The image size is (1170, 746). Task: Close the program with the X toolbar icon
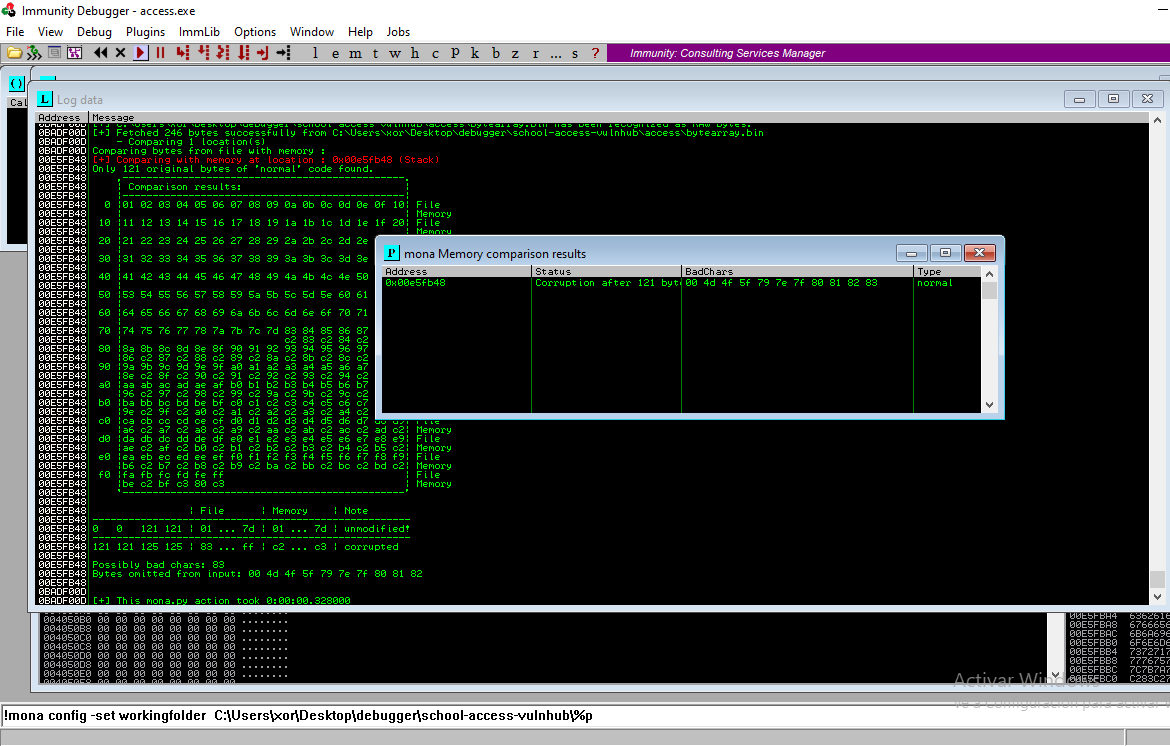pyautogui.click(x=121, y=53)
